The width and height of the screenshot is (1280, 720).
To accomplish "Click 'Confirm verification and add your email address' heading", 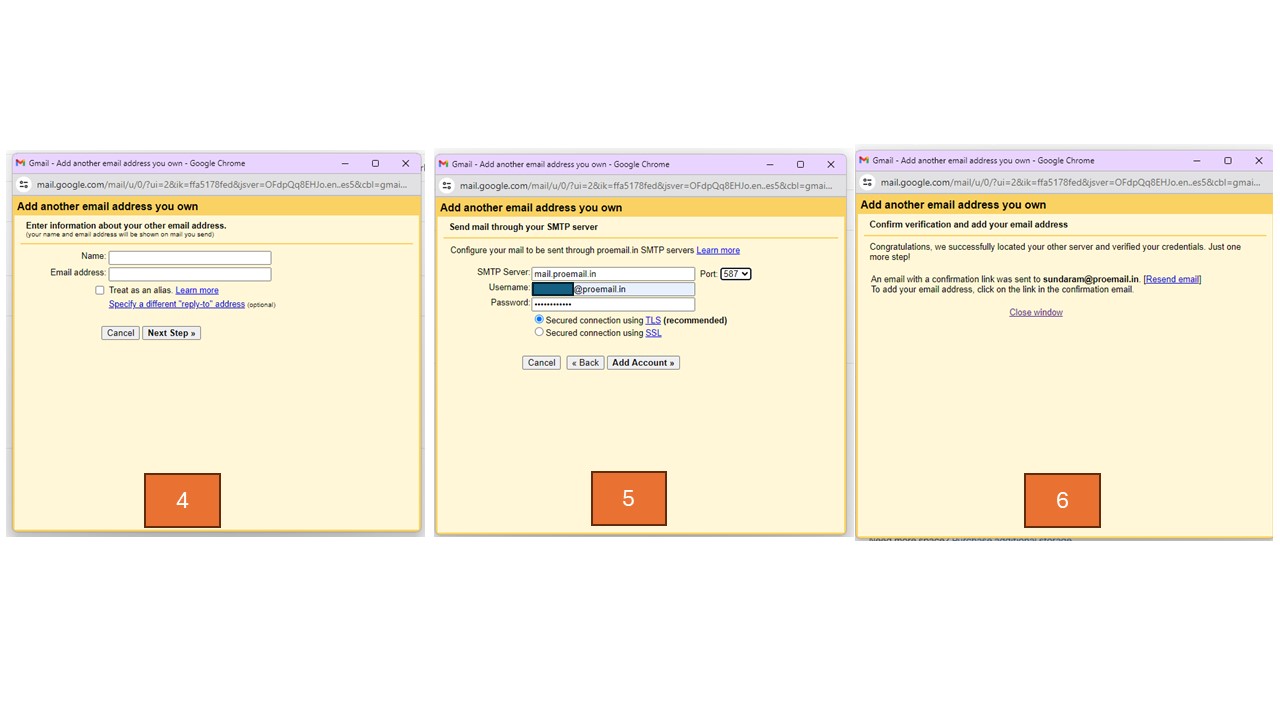I will tap(969, 225).
